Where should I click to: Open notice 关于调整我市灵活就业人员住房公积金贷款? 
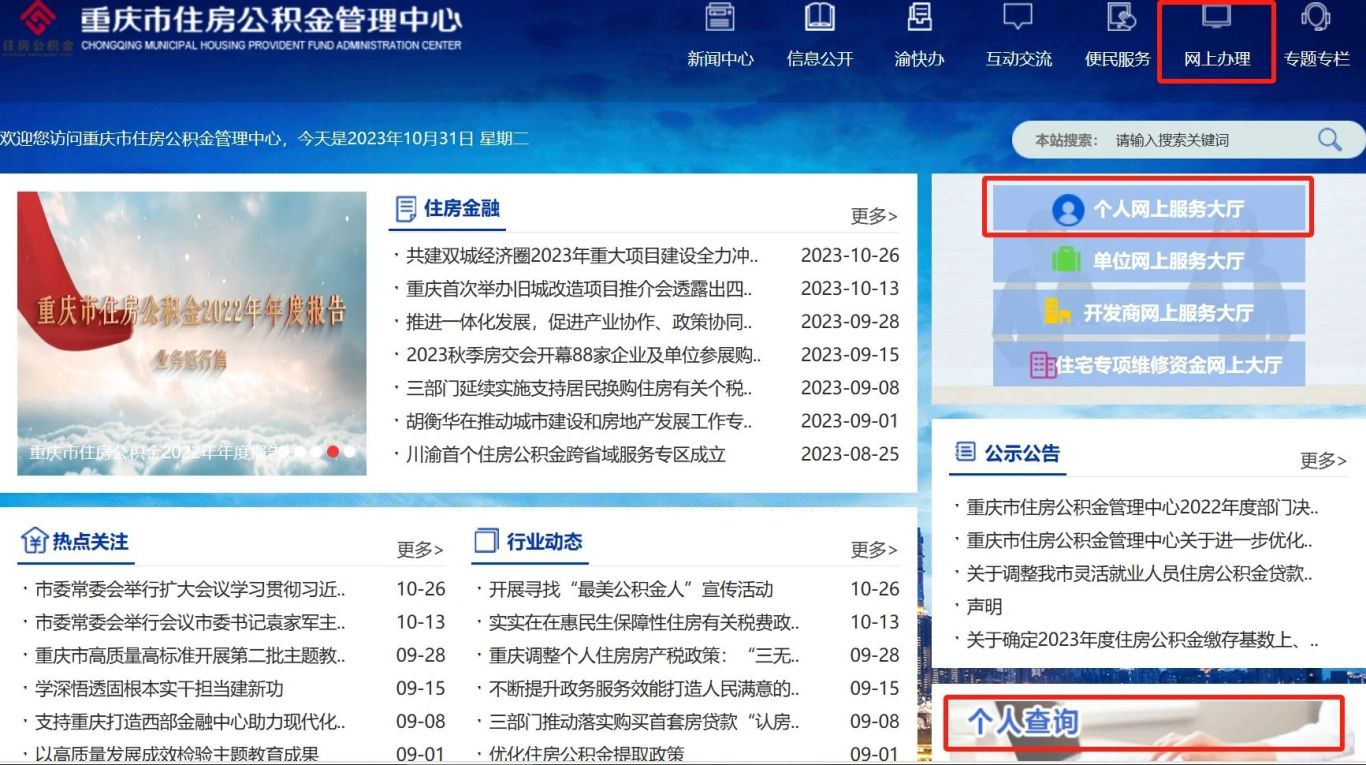coord(1139,574)
